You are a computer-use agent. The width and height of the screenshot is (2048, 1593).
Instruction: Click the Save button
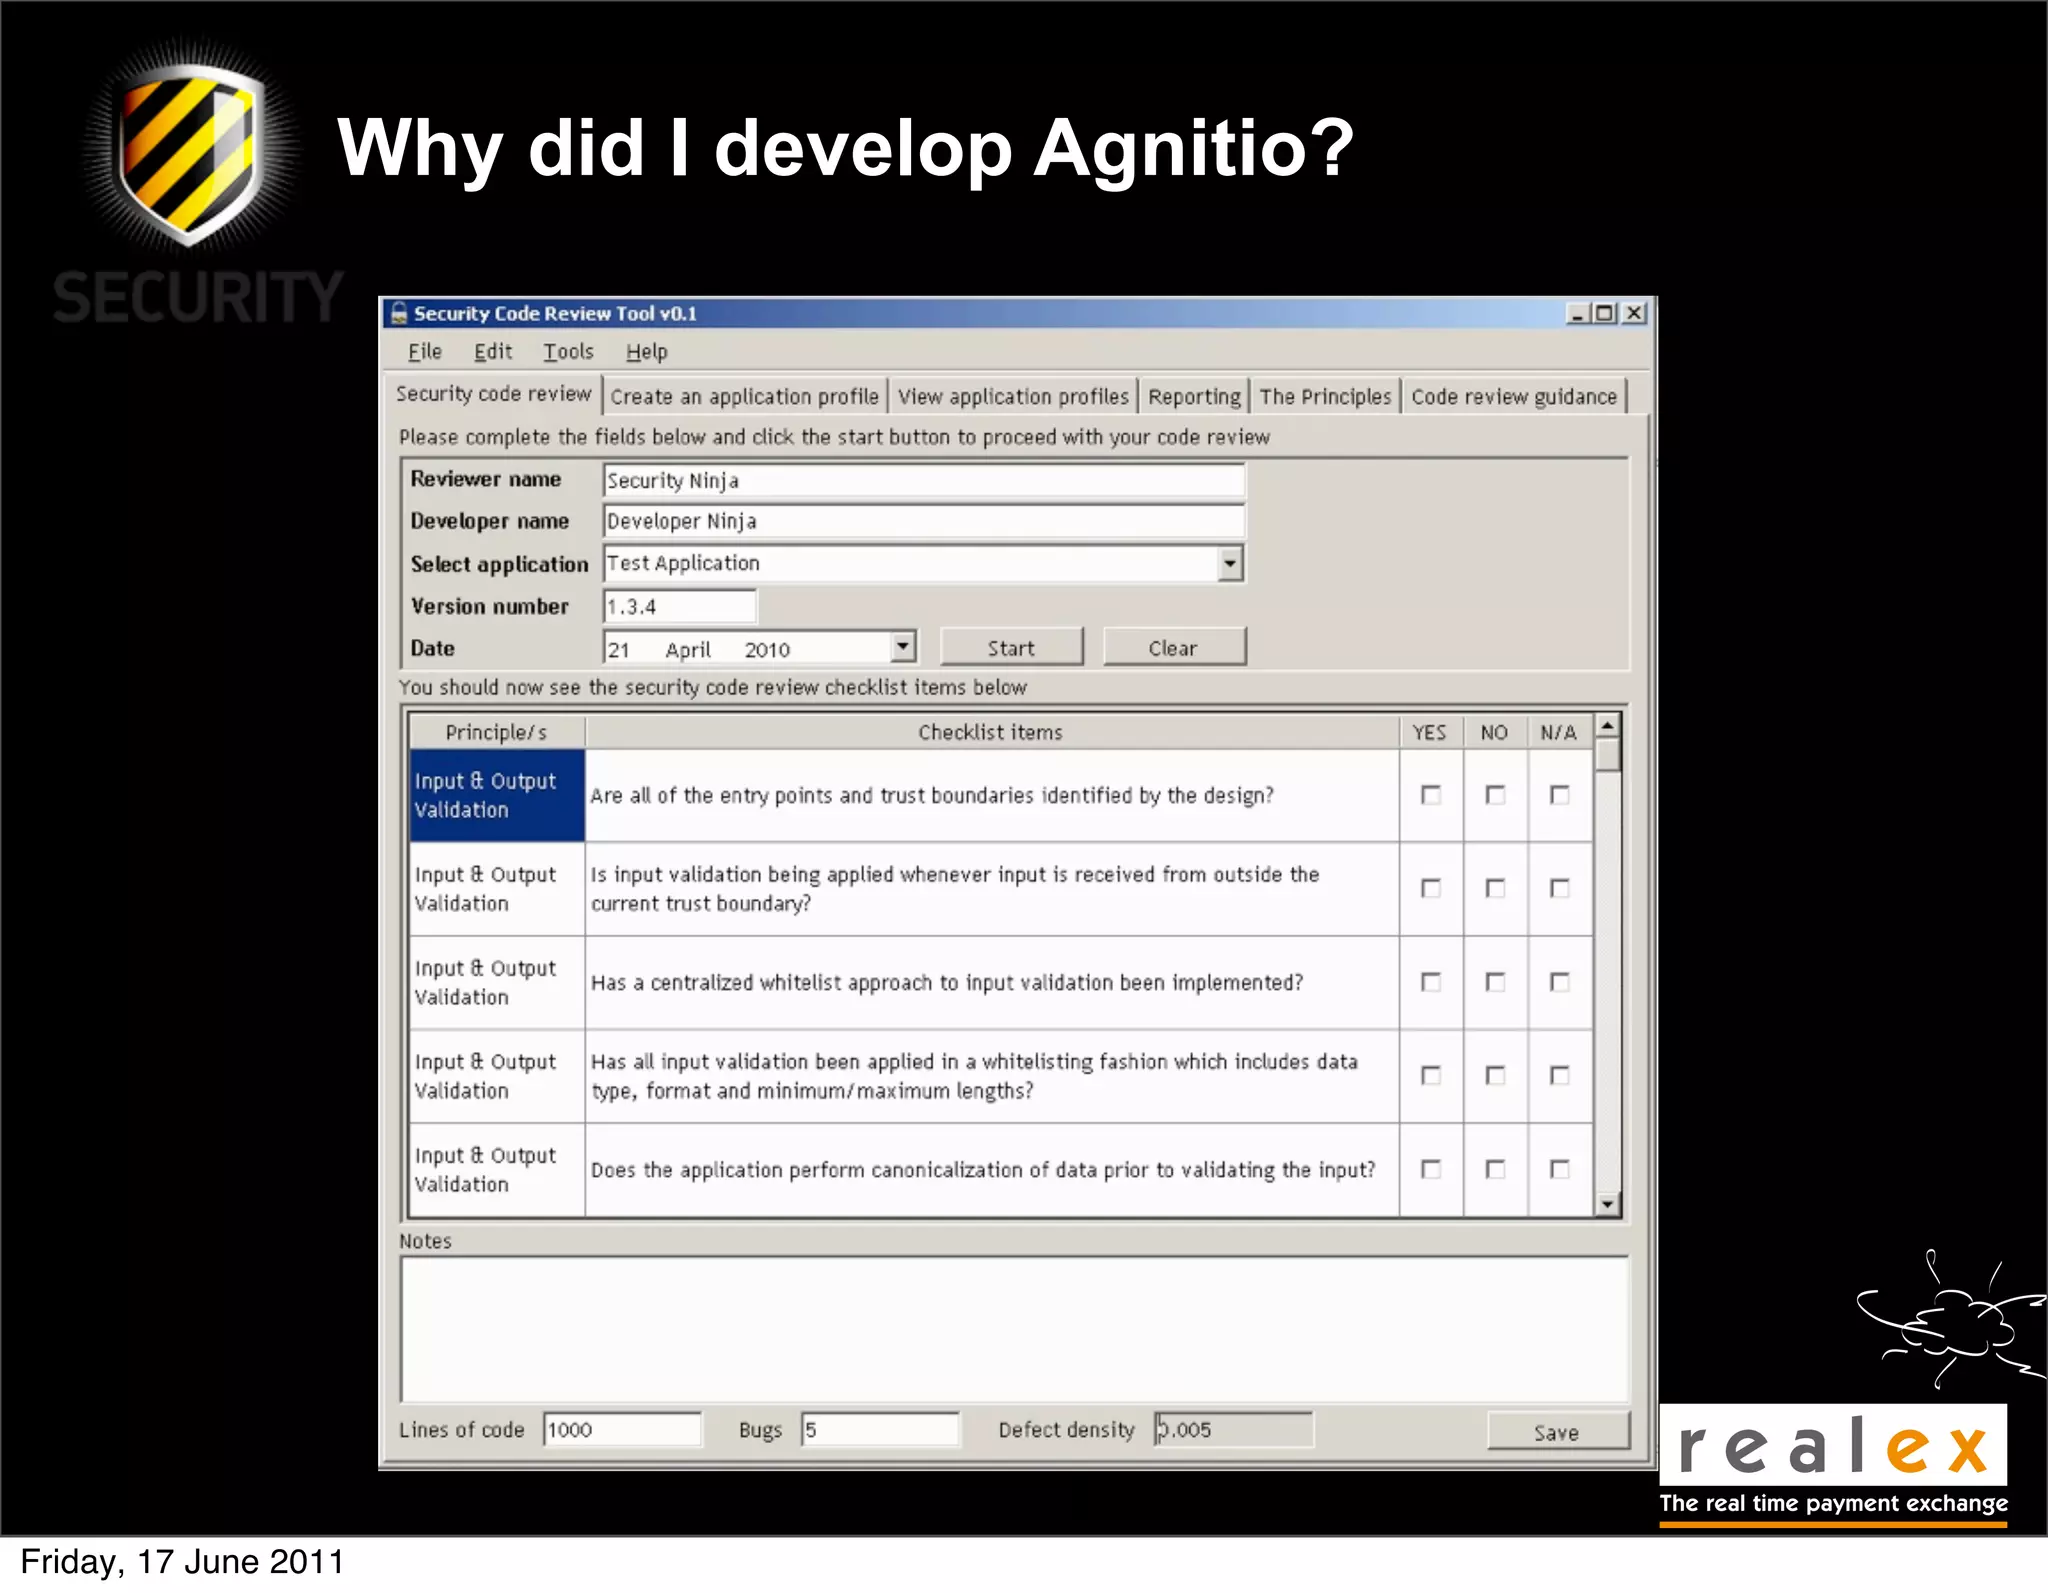coord(1557,1432)
